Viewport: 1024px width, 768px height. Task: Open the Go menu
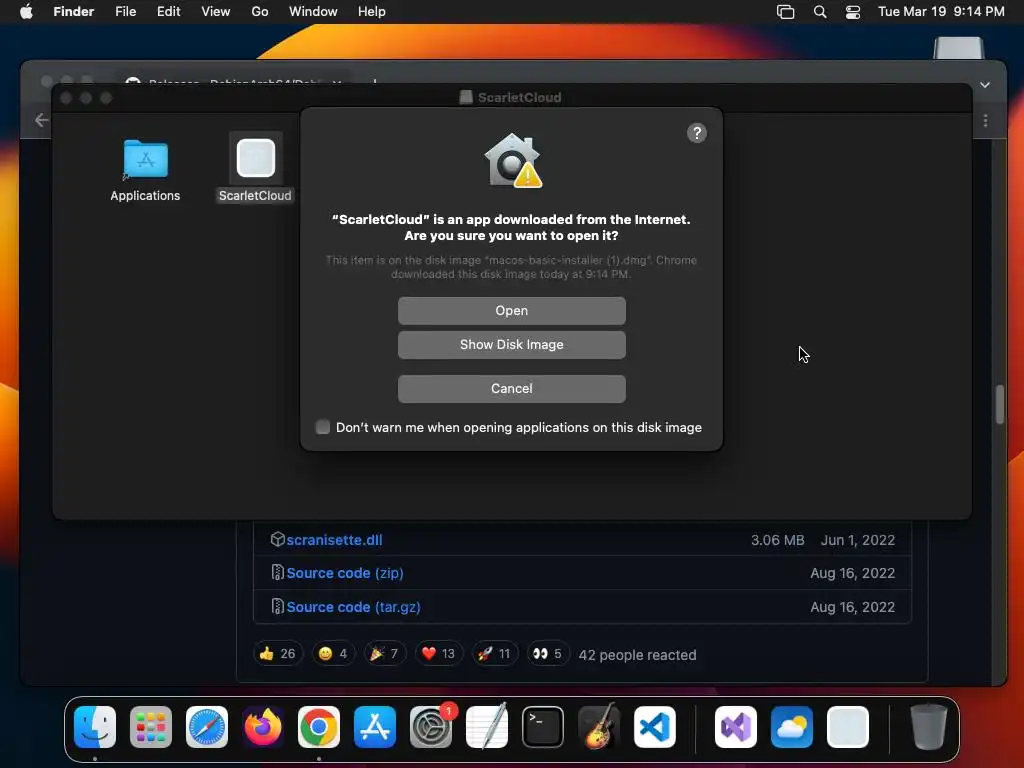coord(260,12)
